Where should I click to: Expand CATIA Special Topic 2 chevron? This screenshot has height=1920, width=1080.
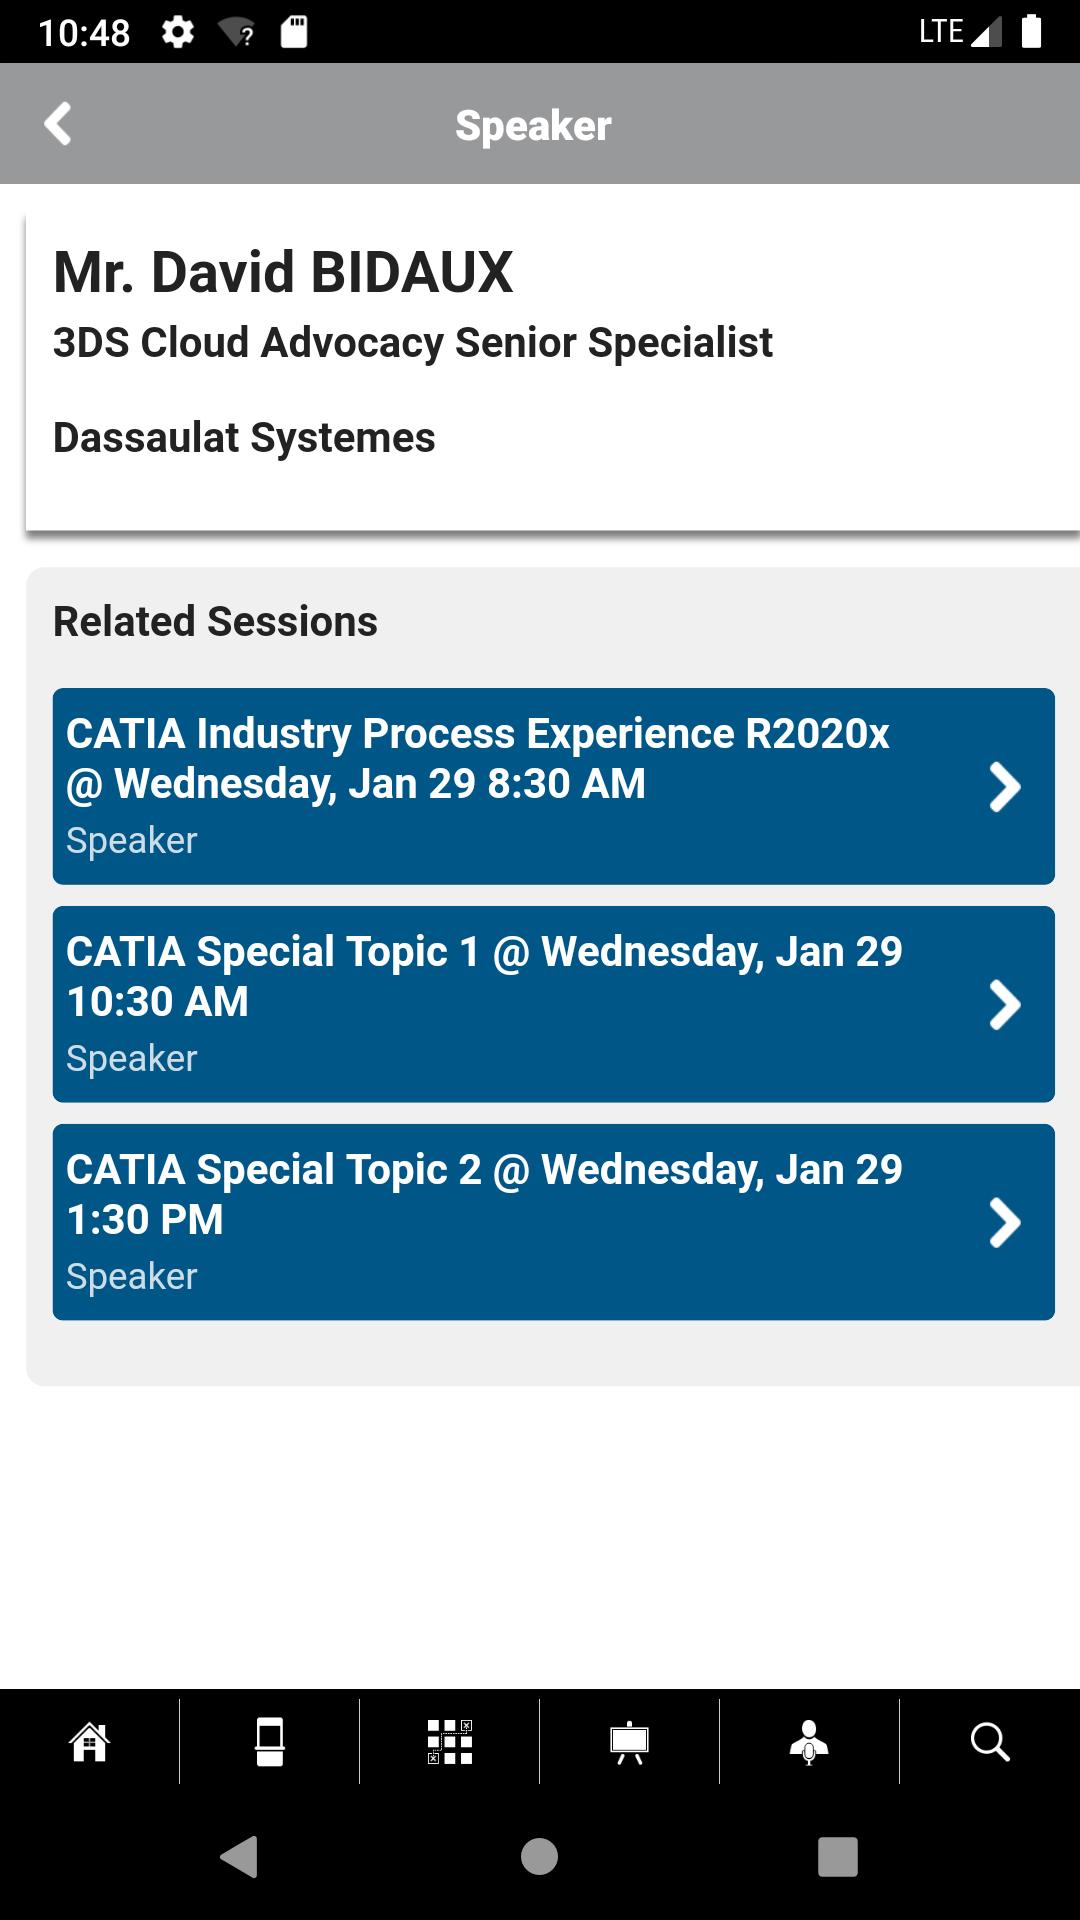click(1004, 1222)
